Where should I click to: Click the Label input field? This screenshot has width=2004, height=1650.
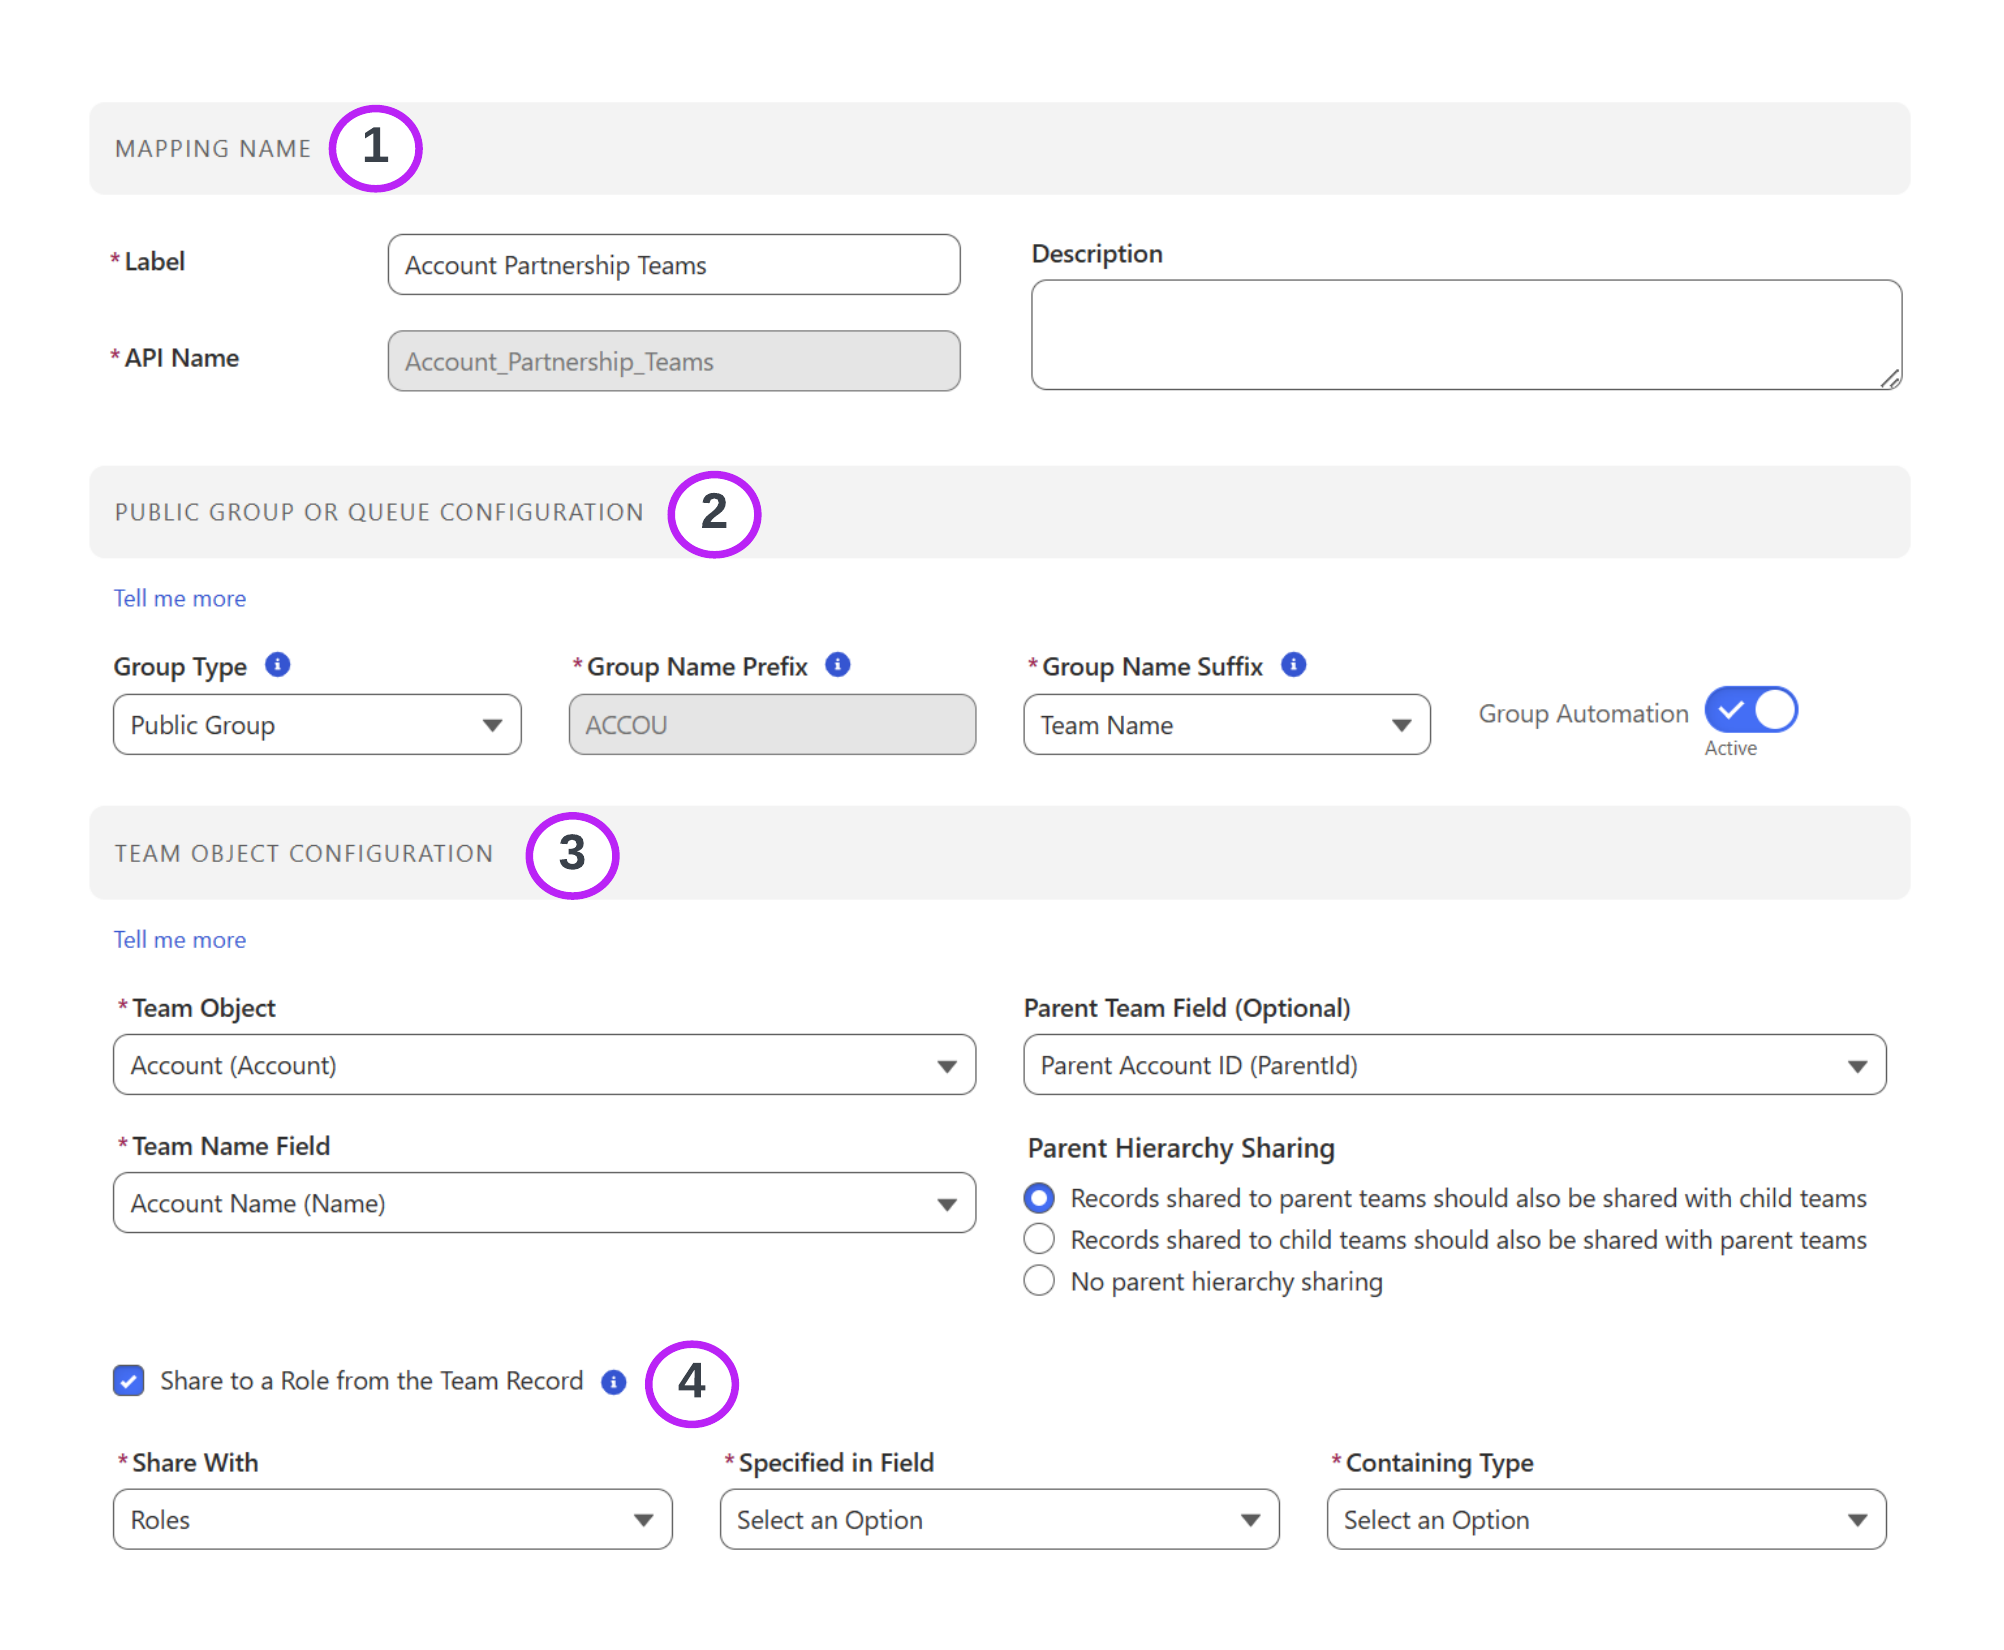(674, 265)
